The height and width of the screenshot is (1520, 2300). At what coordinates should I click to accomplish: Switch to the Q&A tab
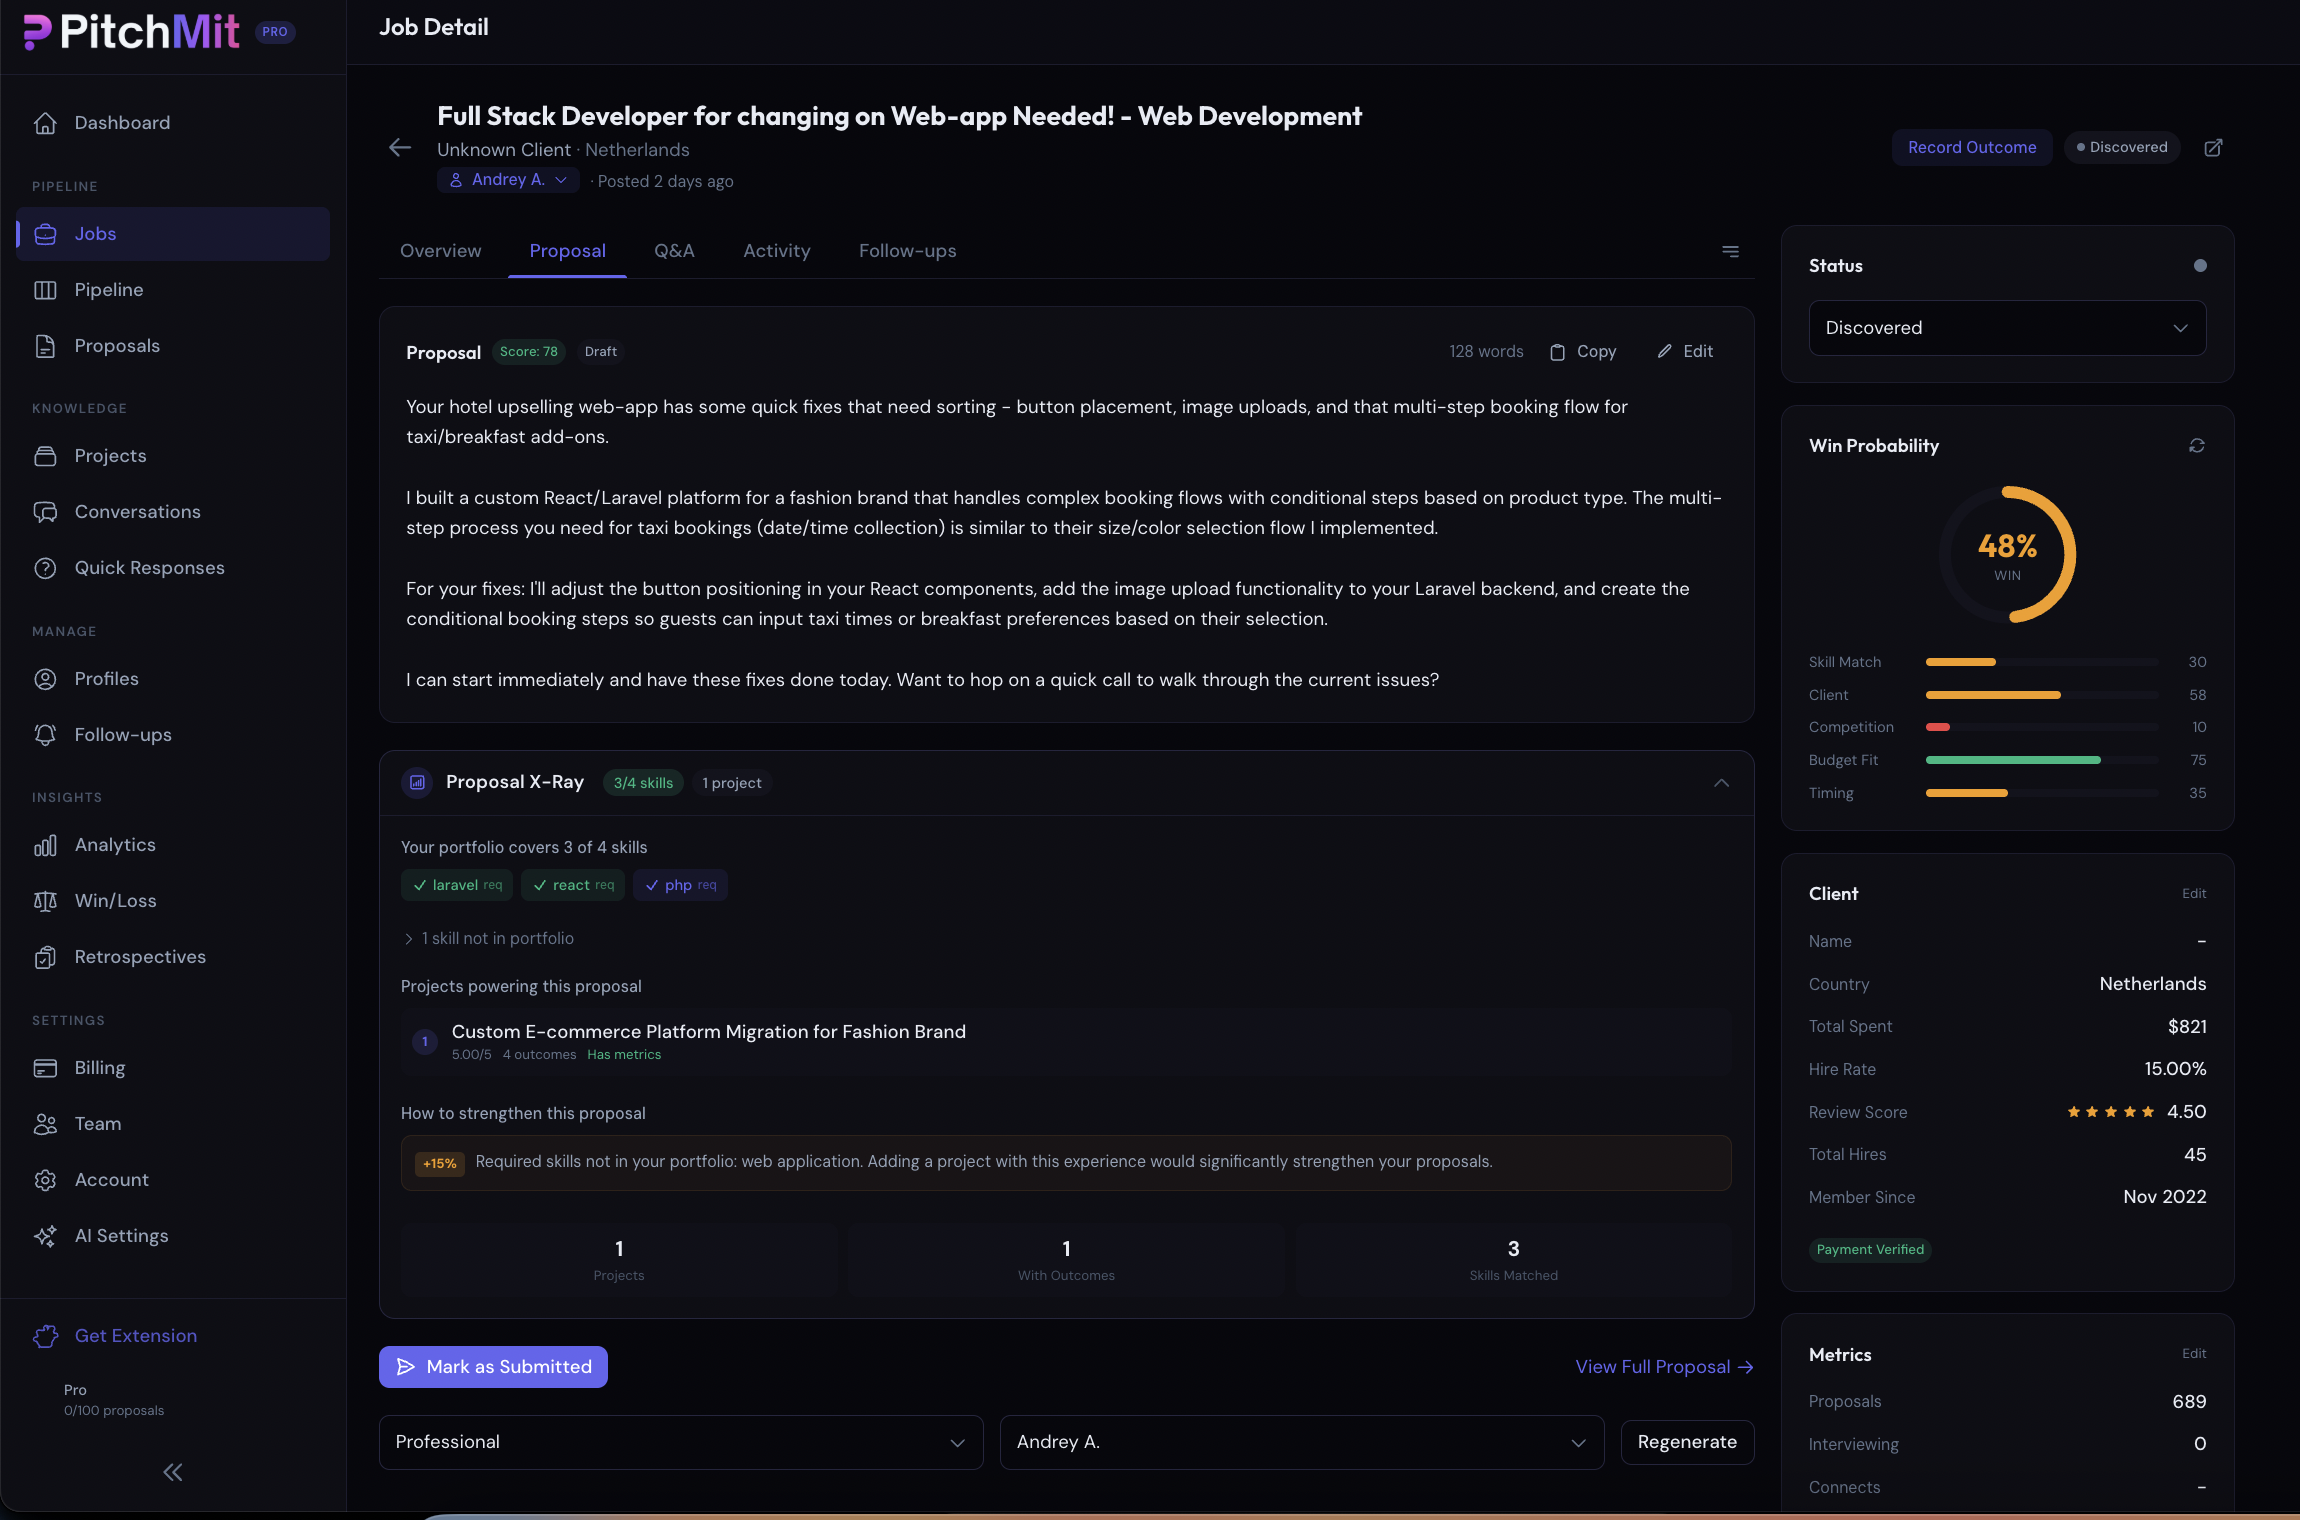pyautogui.click(x=674, y=251)
